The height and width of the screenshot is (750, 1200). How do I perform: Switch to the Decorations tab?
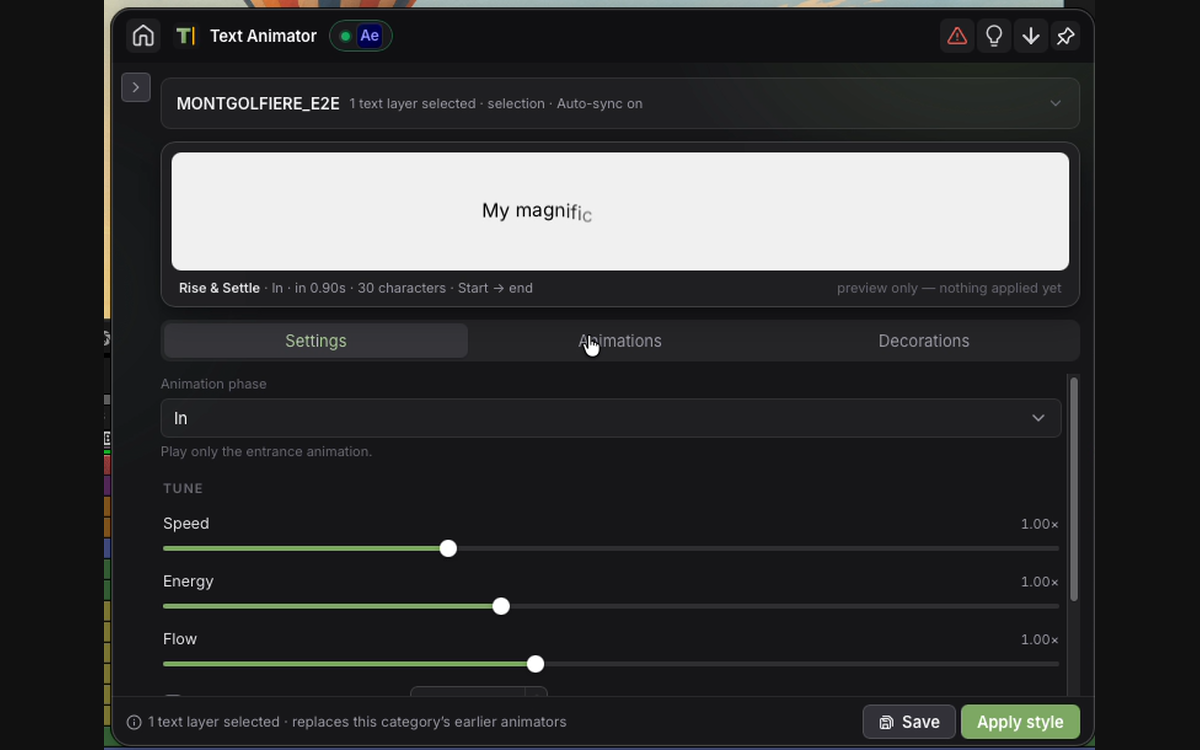point(924,341)
